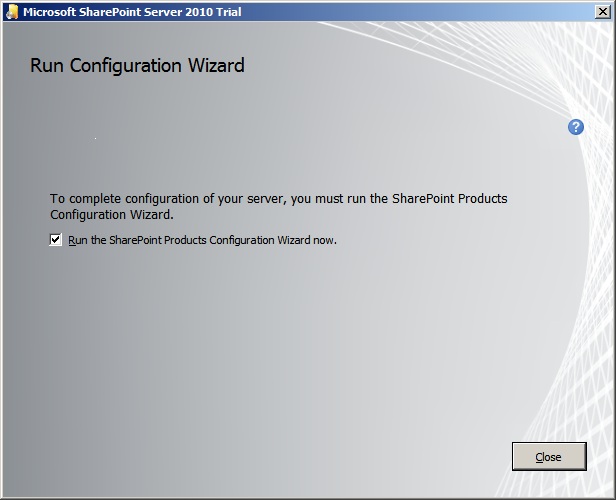Click the blue help question mark icon
616x500 pixels.
[x=575, y=127]
